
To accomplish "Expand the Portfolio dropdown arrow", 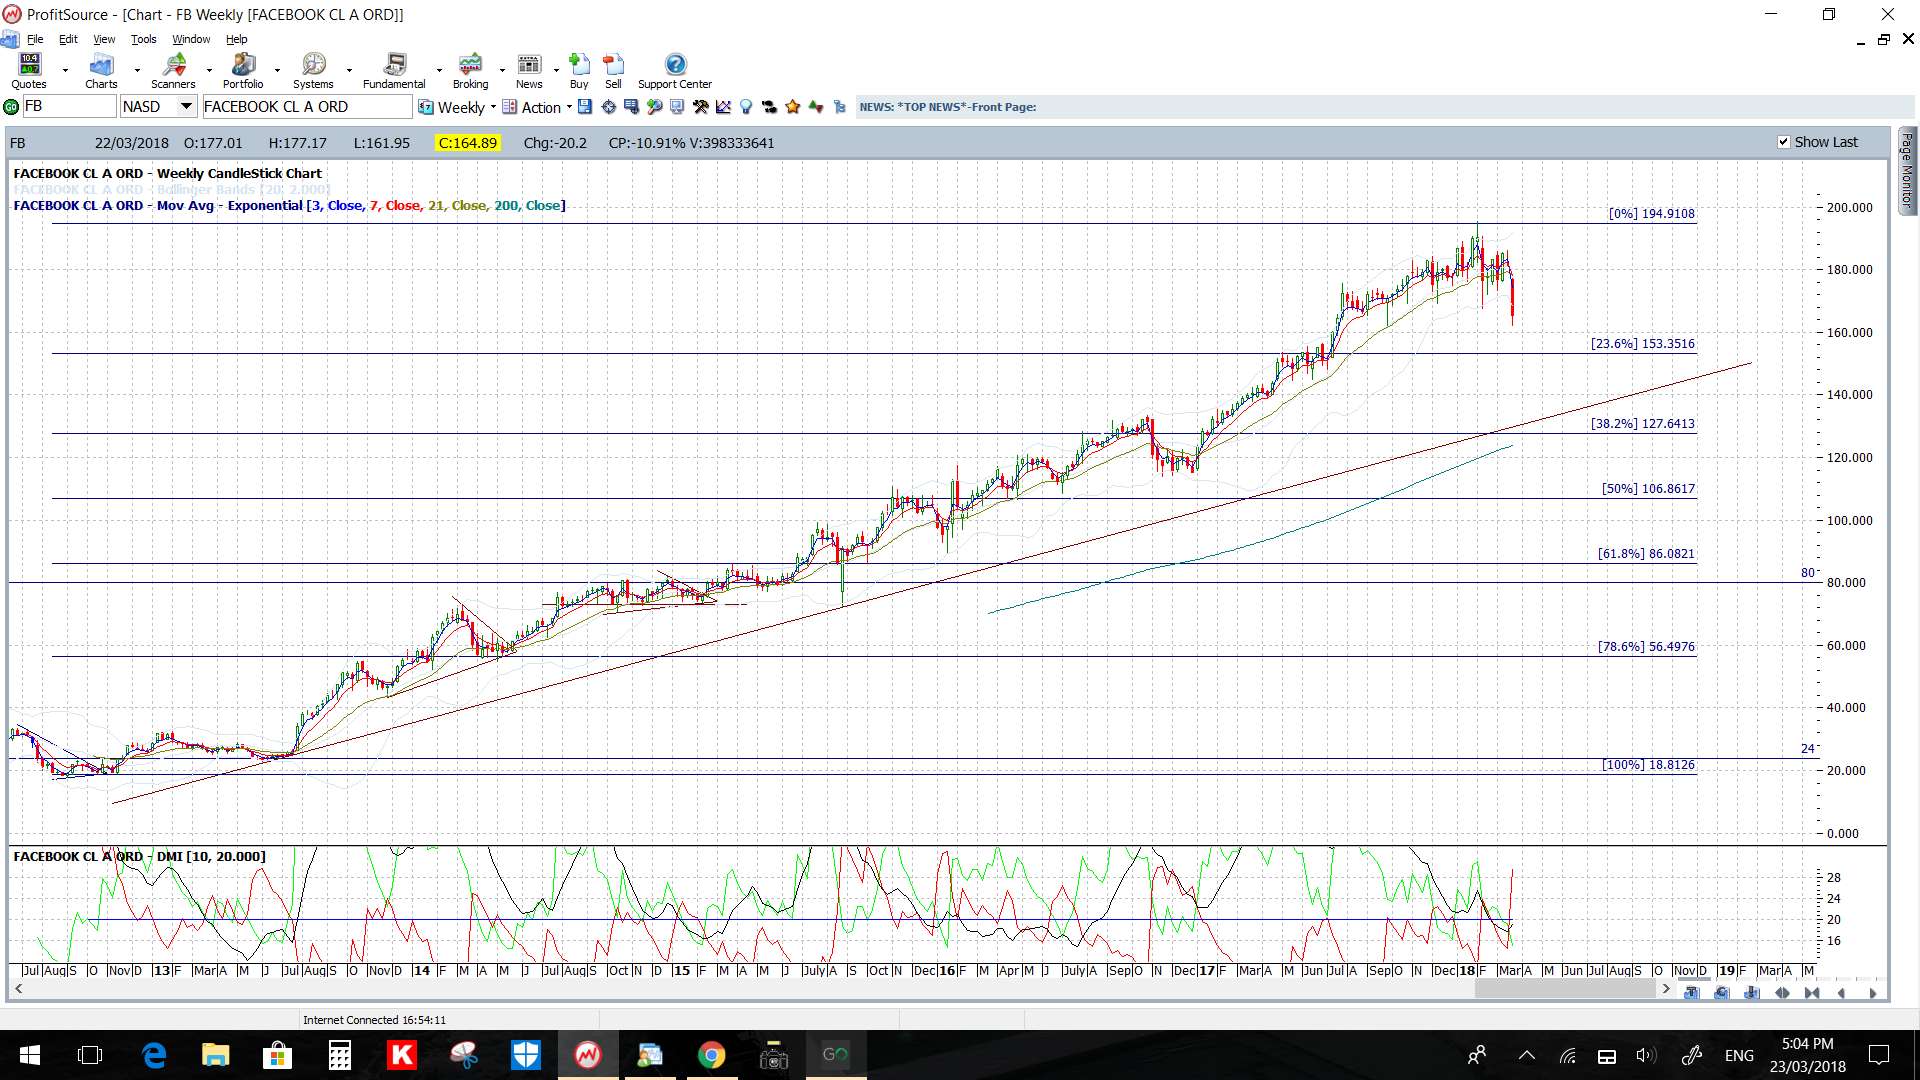I will coord(277,71).
